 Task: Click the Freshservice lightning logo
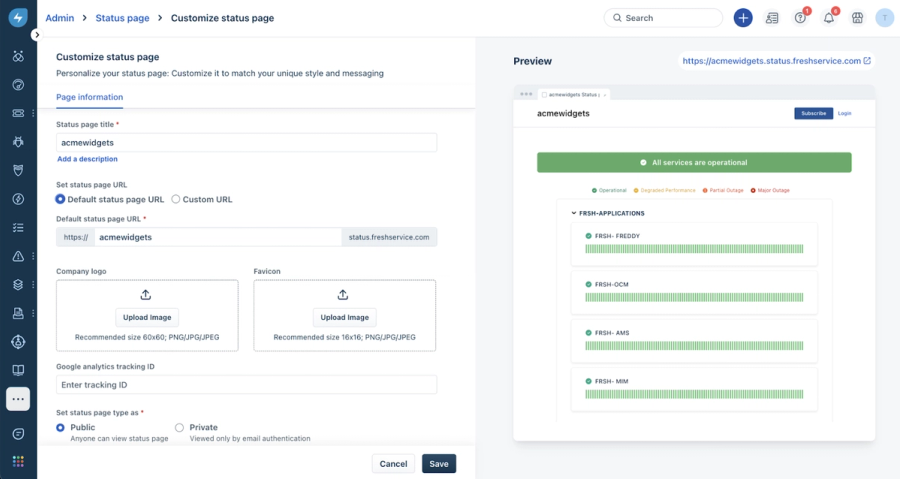click(x=18, y=18)
